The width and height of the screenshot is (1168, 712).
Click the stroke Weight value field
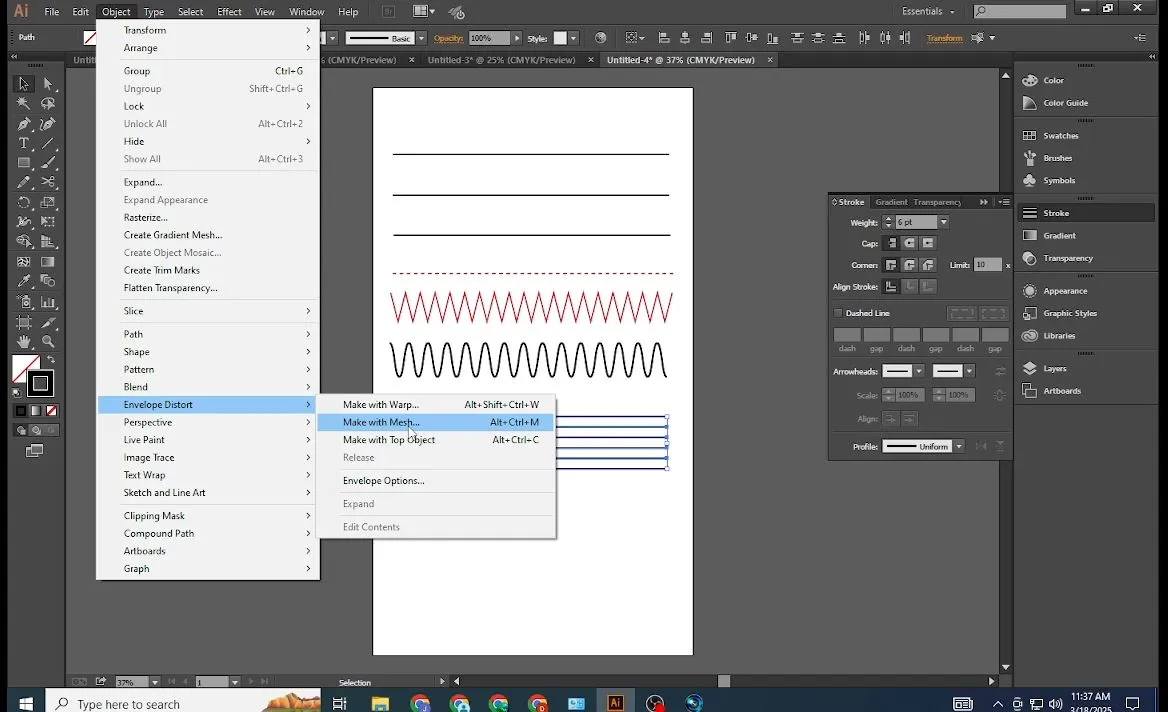pyautogui.click(x=915, y=222)
